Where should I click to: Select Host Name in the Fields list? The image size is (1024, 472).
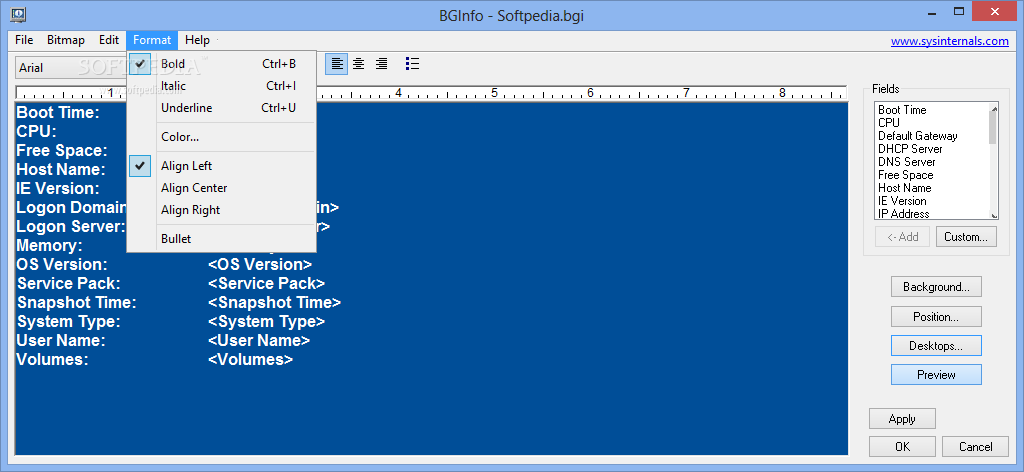click(932, 188)
